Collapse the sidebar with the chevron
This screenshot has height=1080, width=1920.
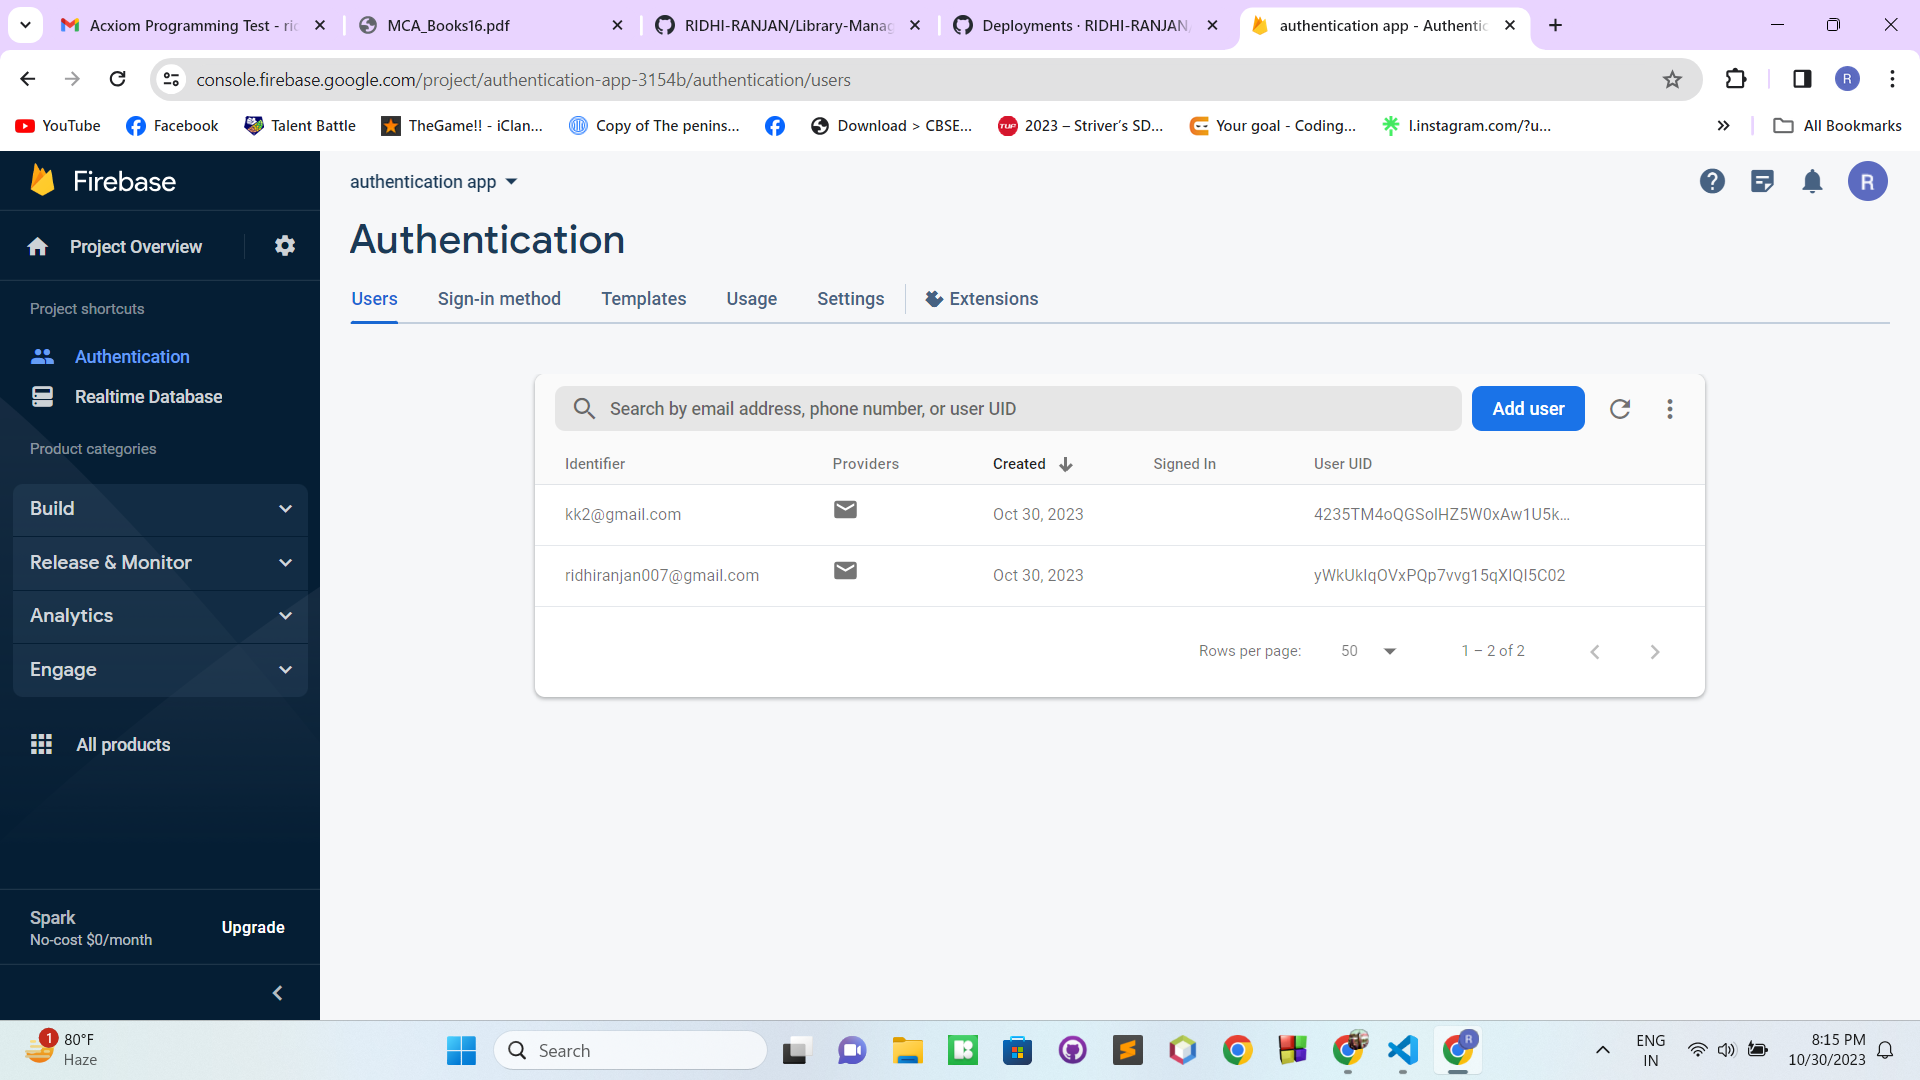coord(277,992)
